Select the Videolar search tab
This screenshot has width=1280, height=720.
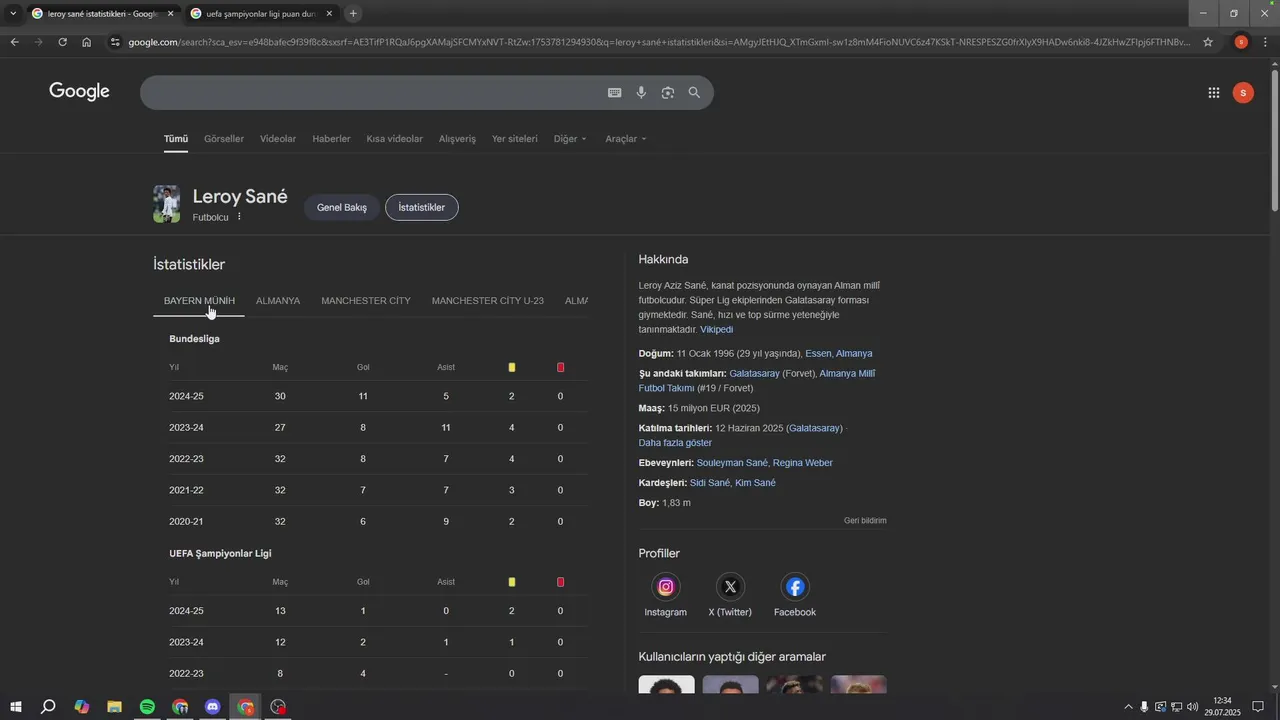(278, 139)
